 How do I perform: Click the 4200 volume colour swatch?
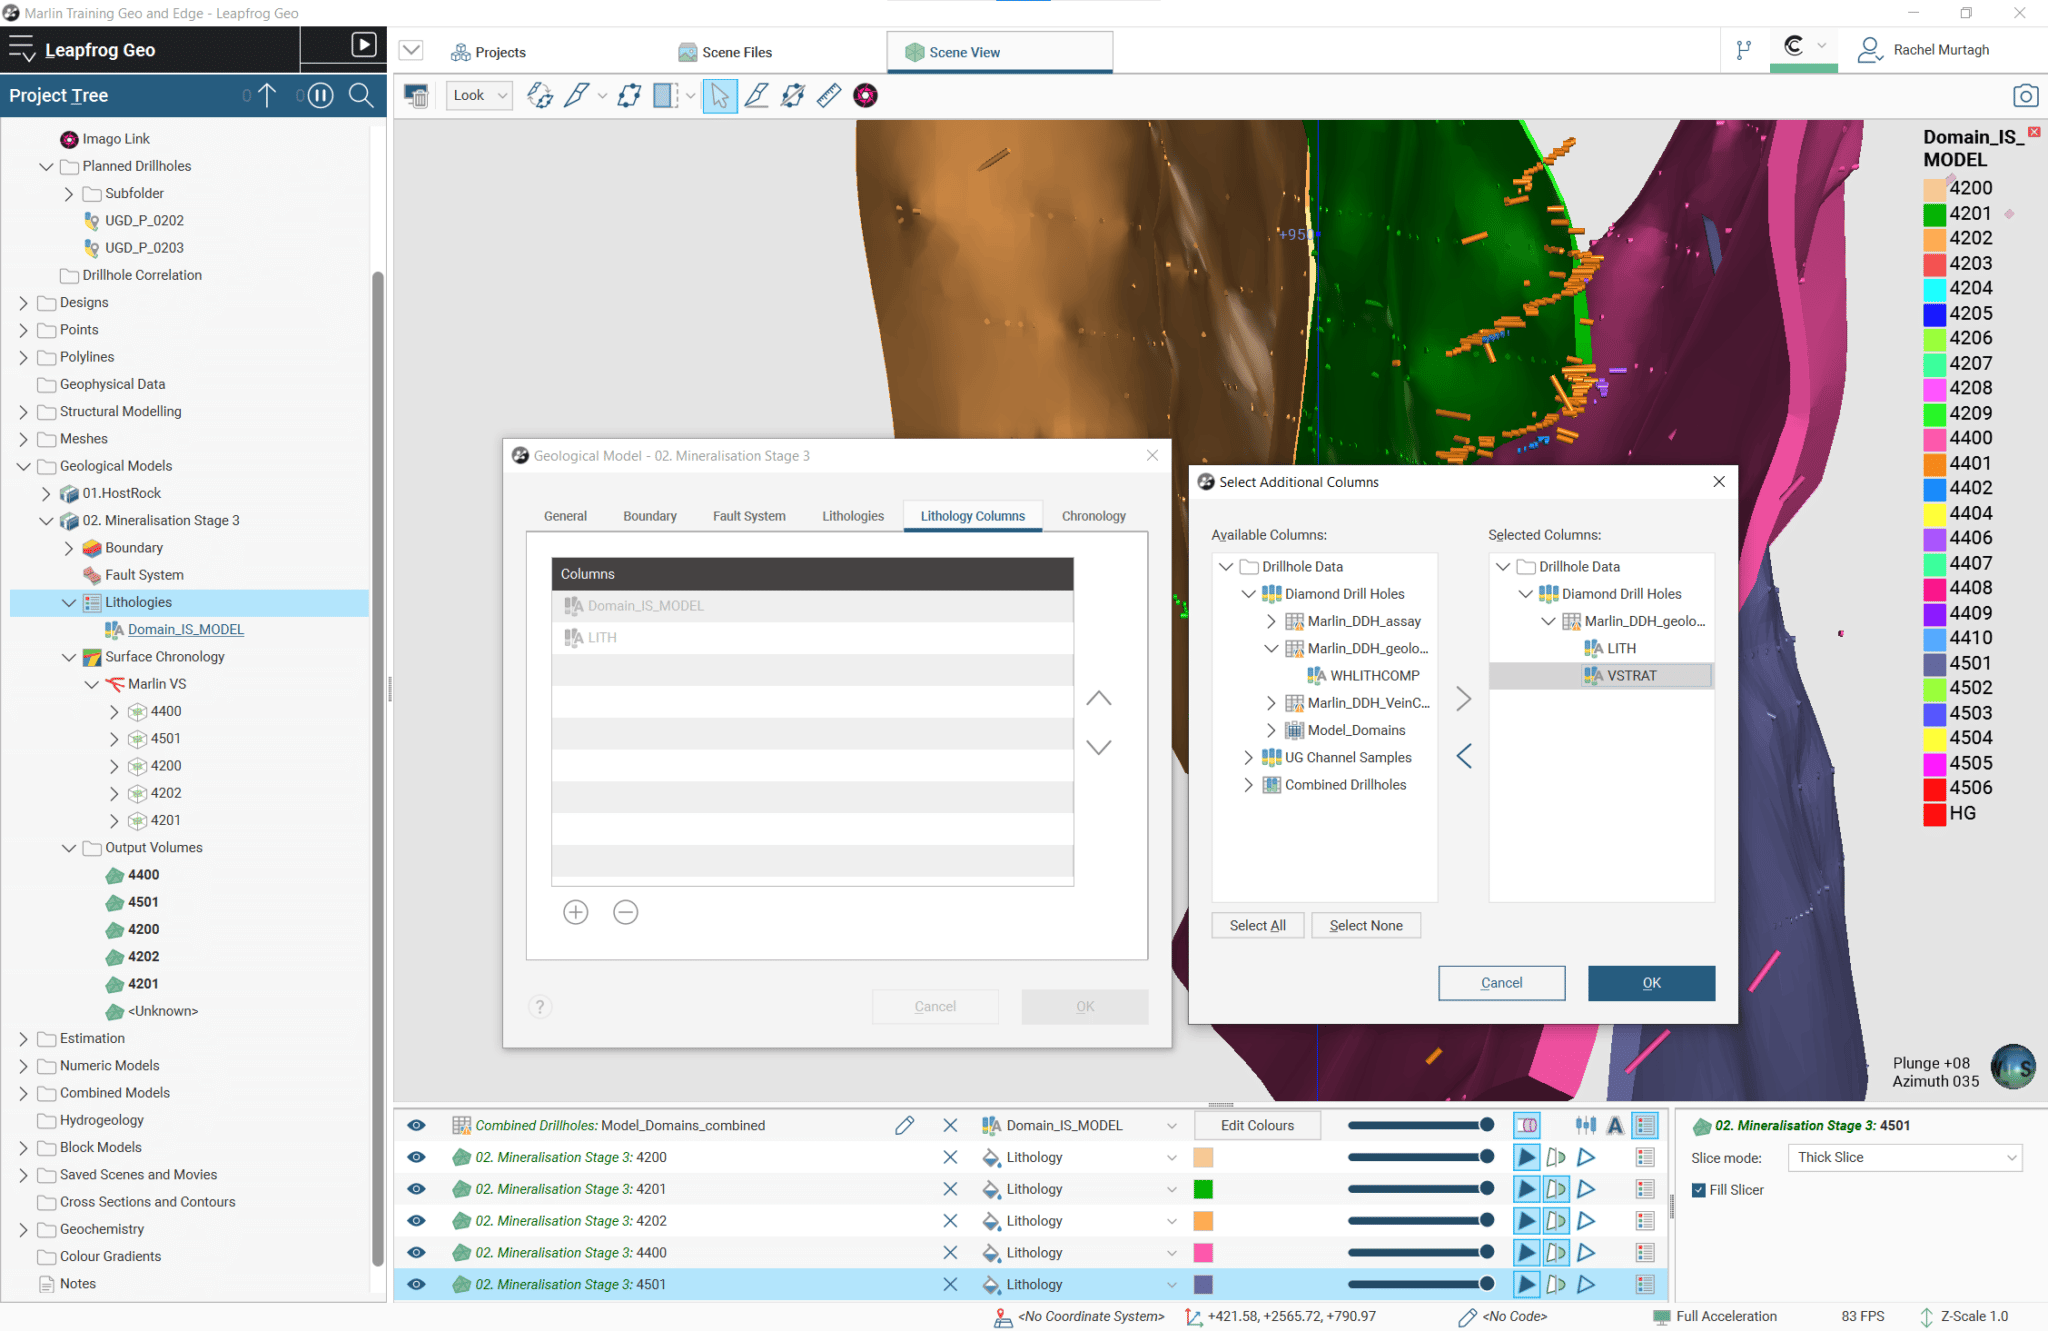(x=1203, y=1157)
